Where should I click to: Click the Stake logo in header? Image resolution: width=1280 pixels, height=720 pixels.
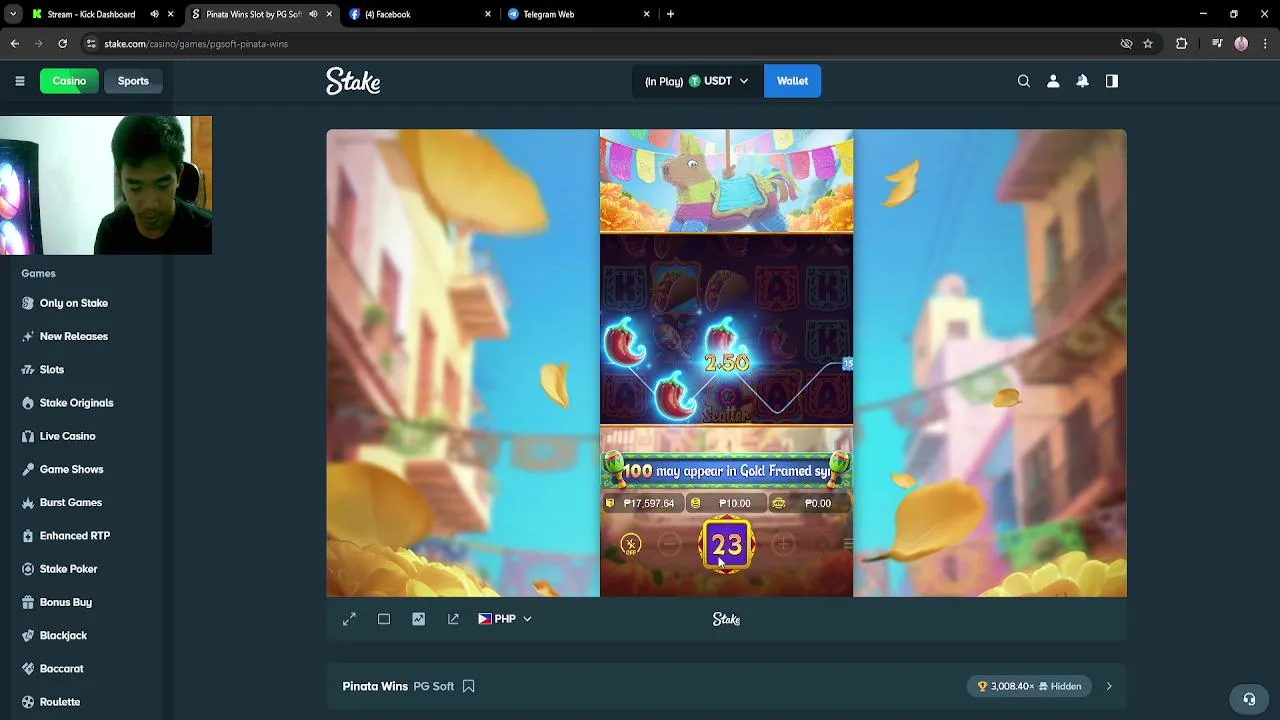point(353,81)
